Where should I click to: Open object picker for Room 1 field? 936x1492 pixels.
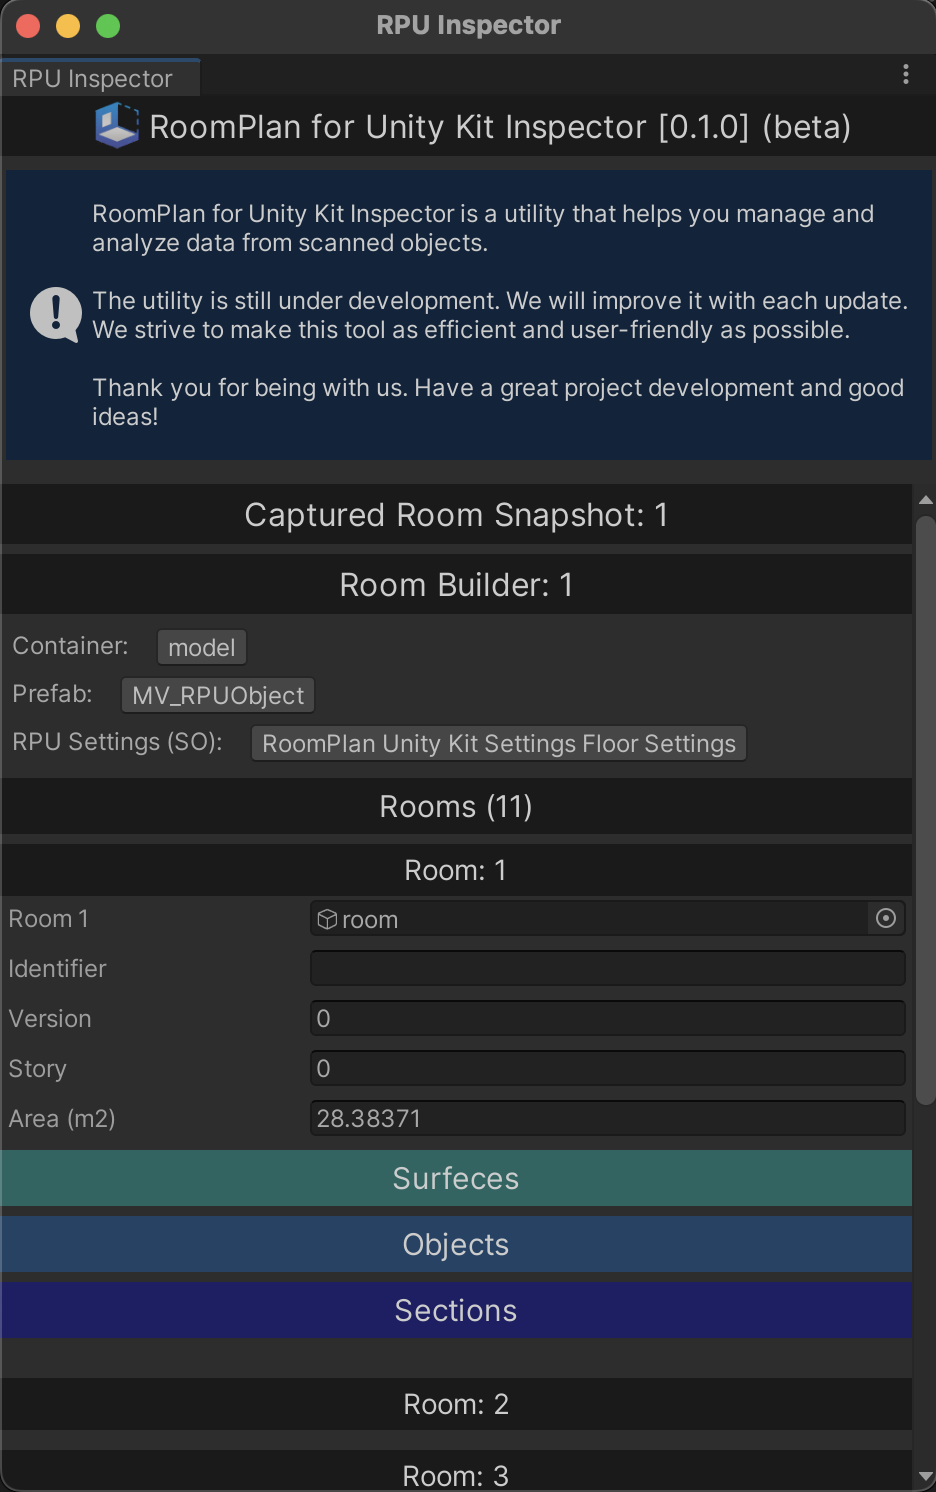tap(886, 918)
